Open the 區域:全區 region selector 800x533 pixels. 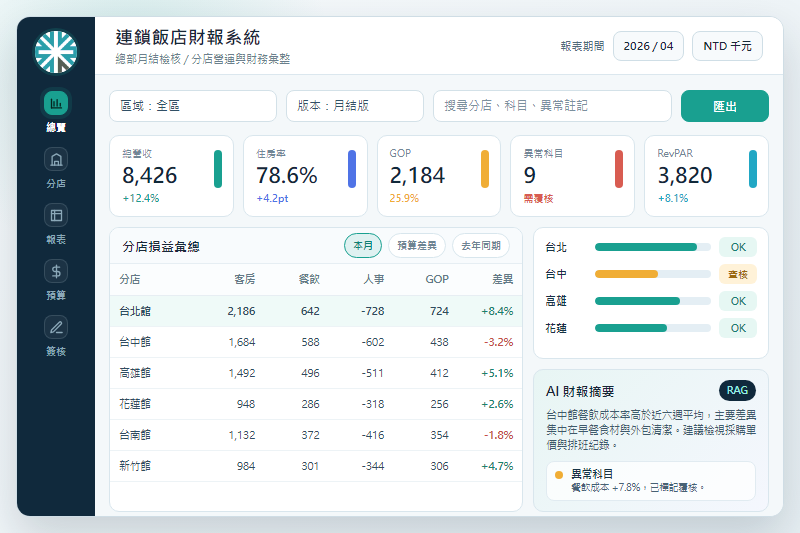click(x=193, y=106)
